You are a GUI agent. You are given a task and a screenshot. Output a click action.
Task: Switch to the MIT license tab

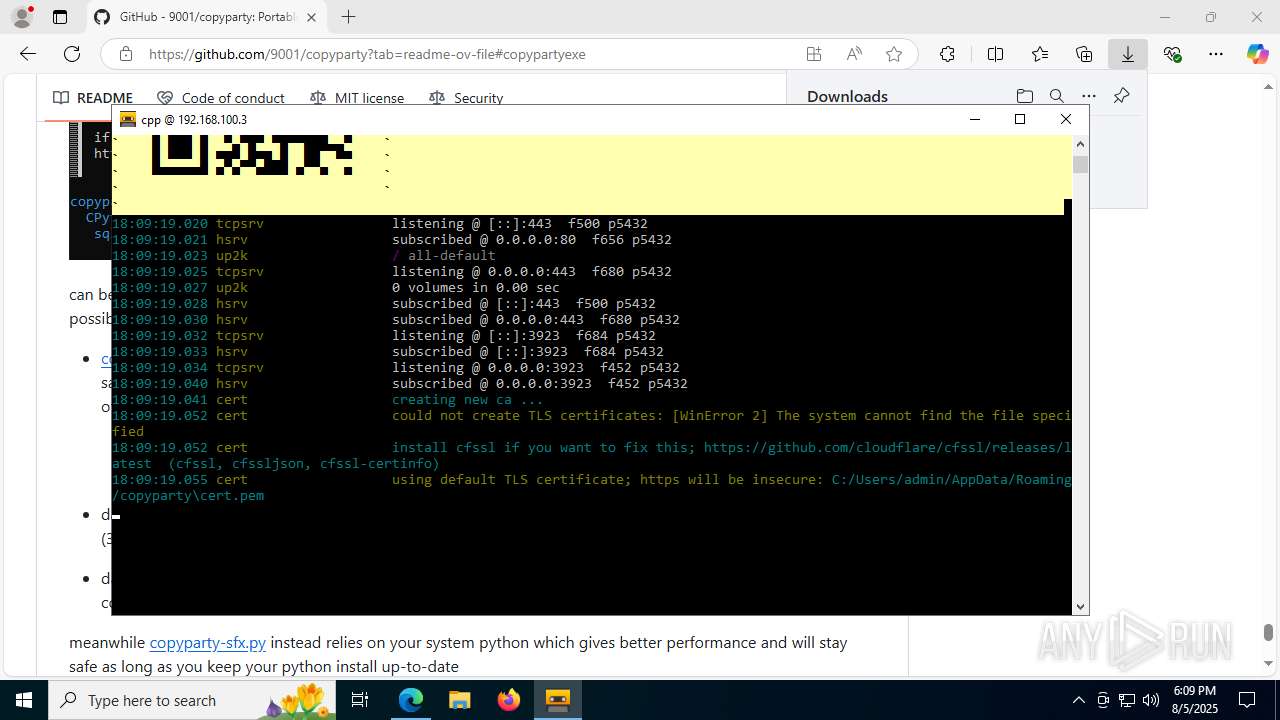click(x=357, y=98)
